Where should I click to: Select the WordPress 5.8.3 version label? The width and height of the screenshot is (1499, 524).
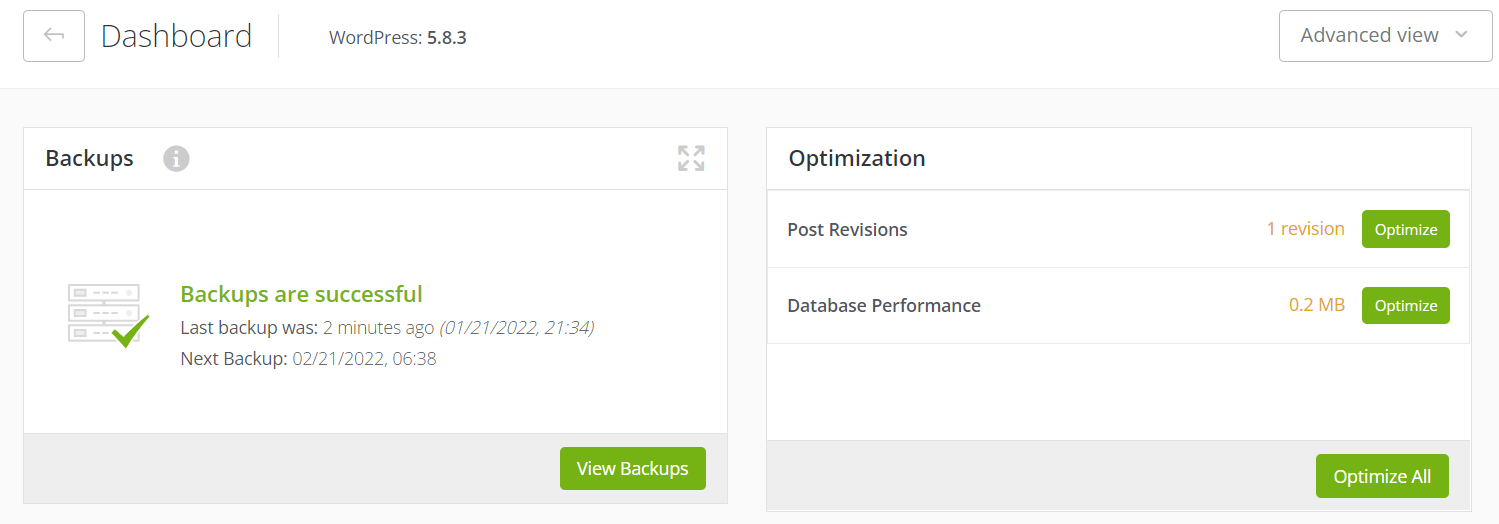click(x=398, y=38)
